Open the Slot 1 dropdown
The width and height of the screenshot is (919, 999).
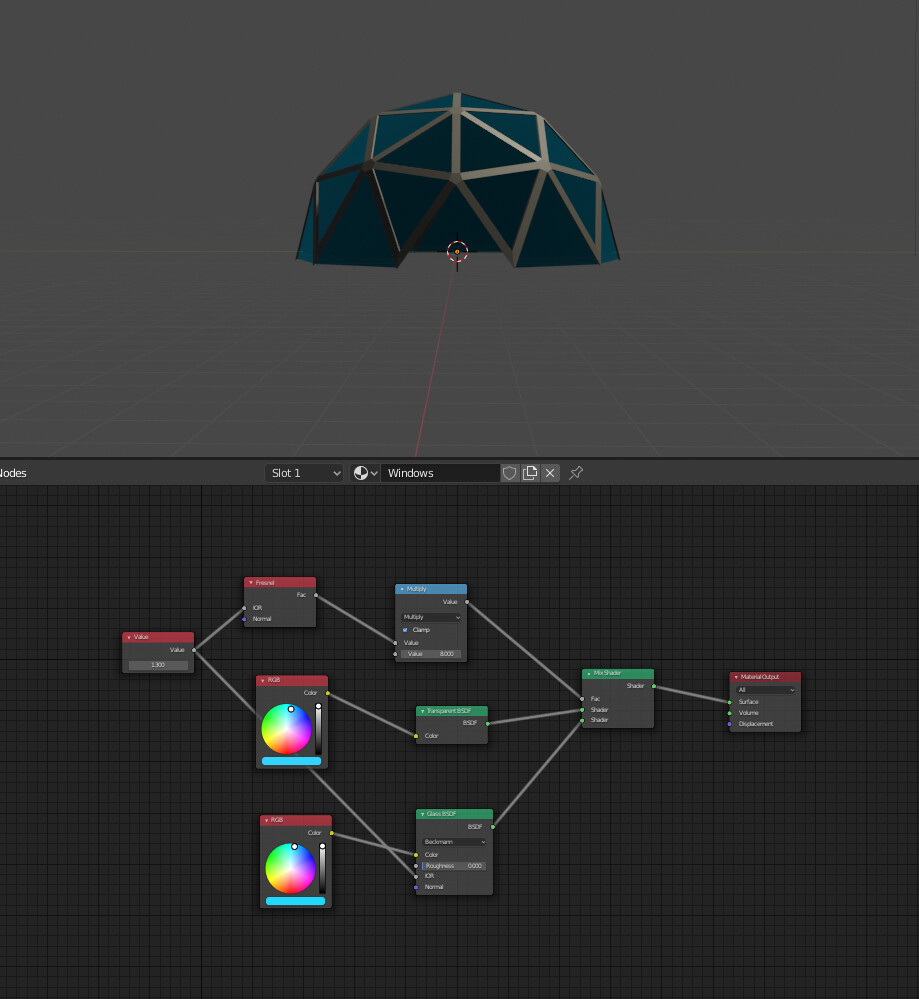[303, 472]
